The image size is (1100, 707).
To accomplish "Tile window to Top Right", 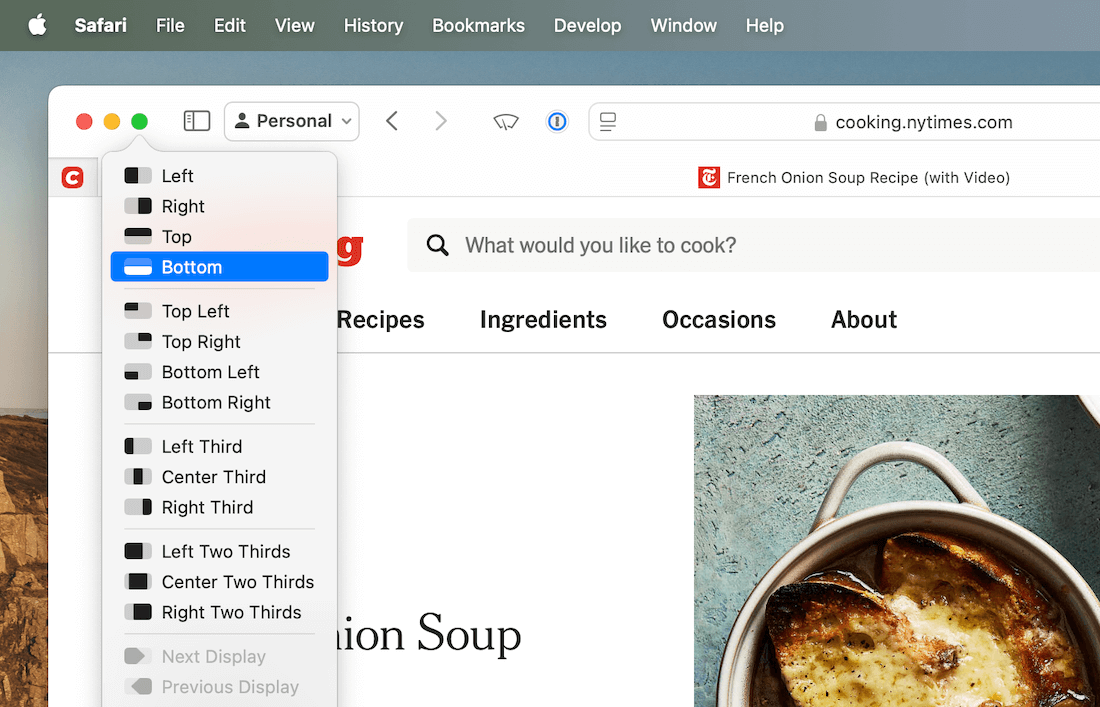I will [x=200, y=341].
